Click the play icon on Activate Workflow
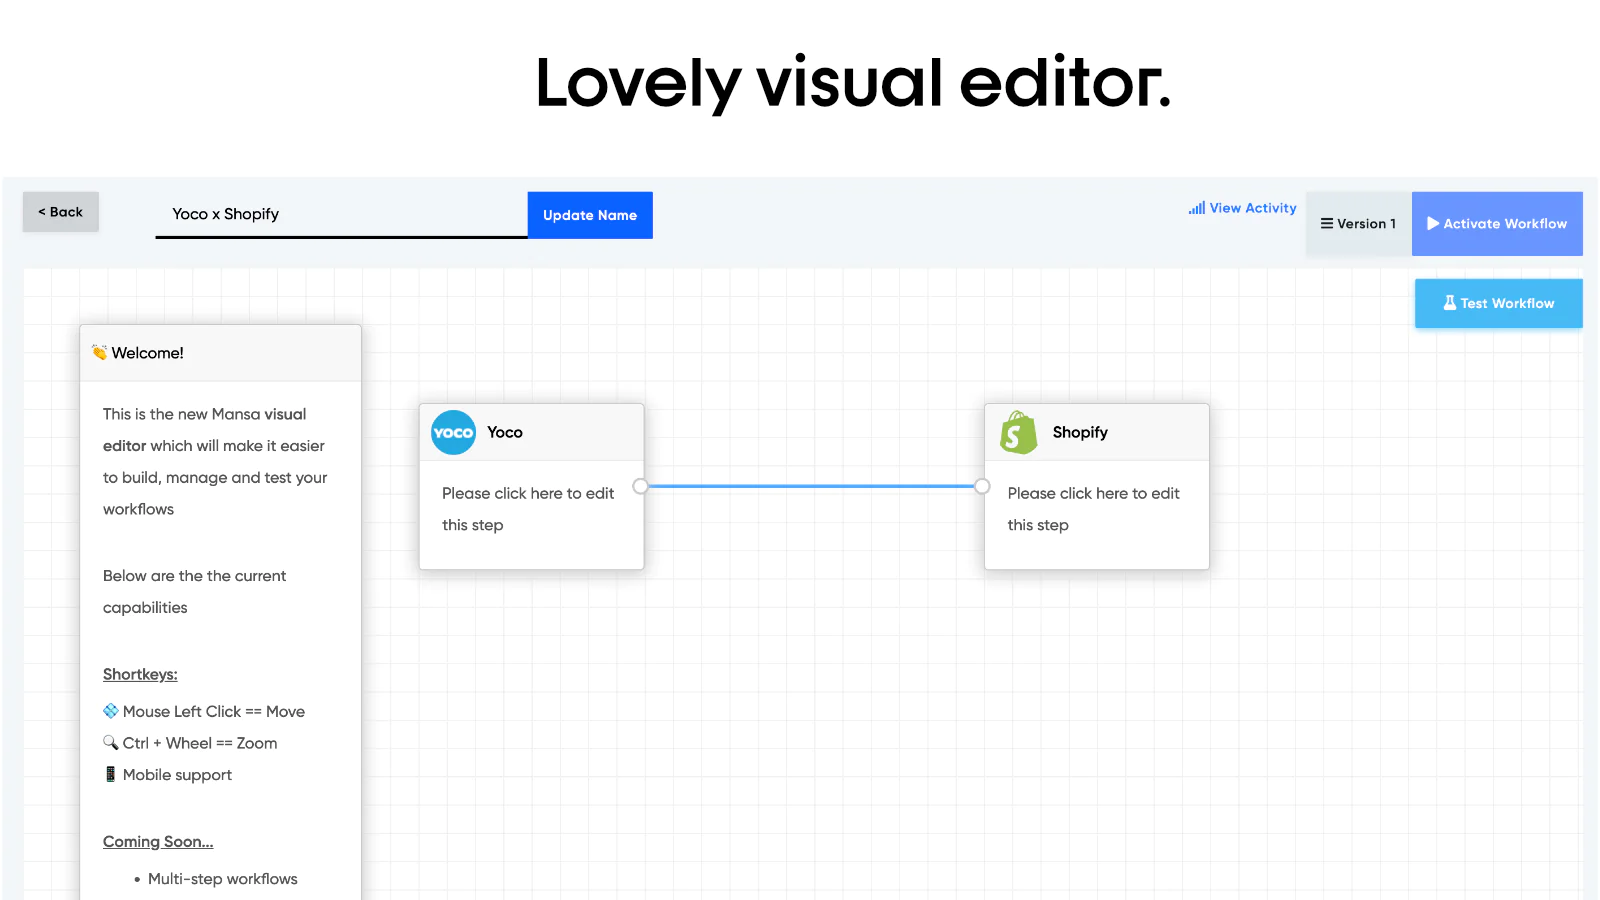This screenshot has height=900, width=1600. [1432, 224]
